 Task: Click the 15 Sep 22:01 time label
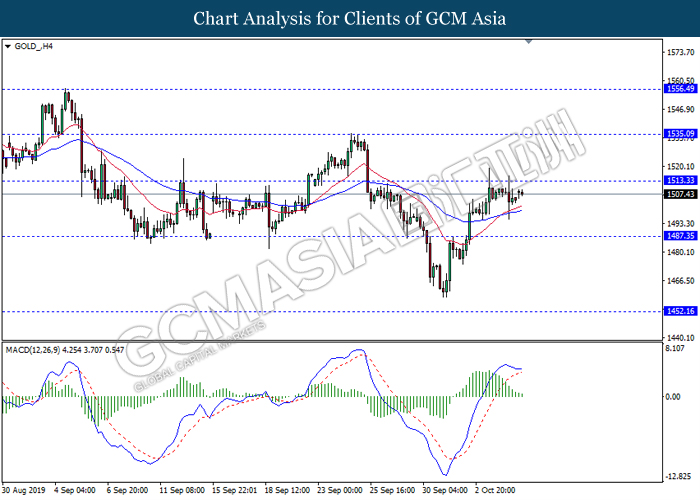[x=234, y=490]
